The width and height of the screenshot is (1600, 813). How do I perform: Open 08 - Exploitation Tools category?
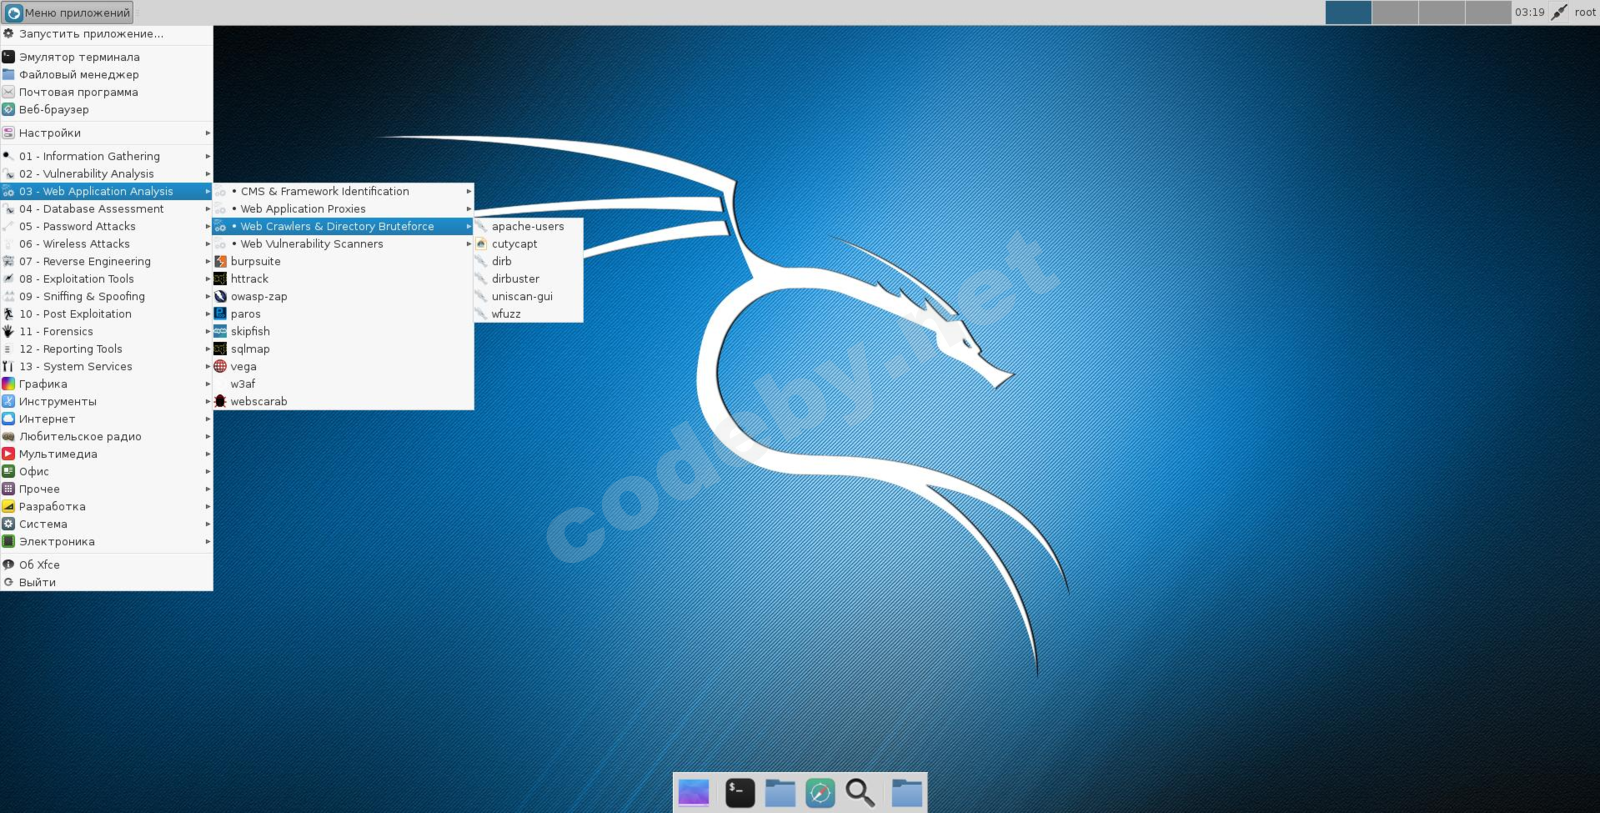[x=106, y=279]
